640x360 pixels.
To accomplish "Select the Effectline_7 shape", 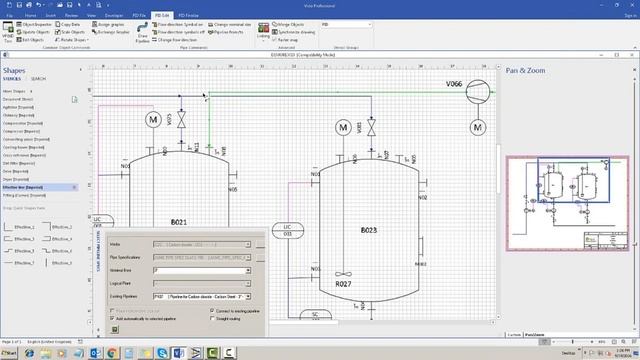I will [x=19, y=263].
